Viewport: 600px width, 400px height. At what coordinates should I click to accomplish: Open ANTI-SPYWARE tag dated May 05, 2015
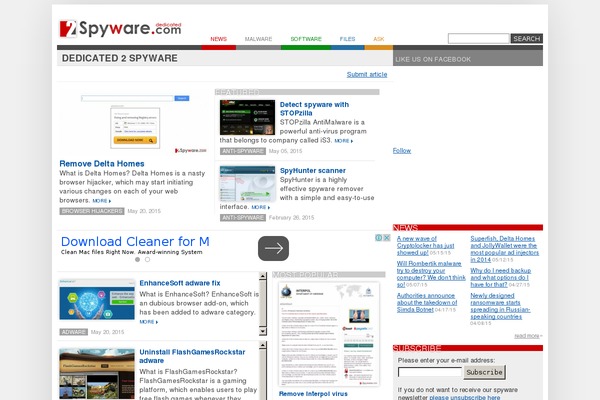pyautogui.click(x=243, y=151)
